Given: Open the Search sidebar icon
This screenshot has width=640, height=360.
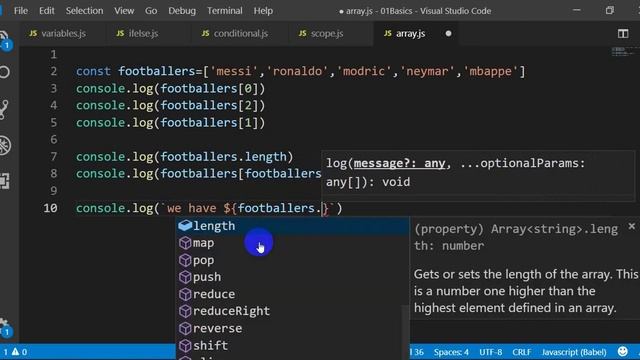Looking at the screenshot, I should pos(4,73).
